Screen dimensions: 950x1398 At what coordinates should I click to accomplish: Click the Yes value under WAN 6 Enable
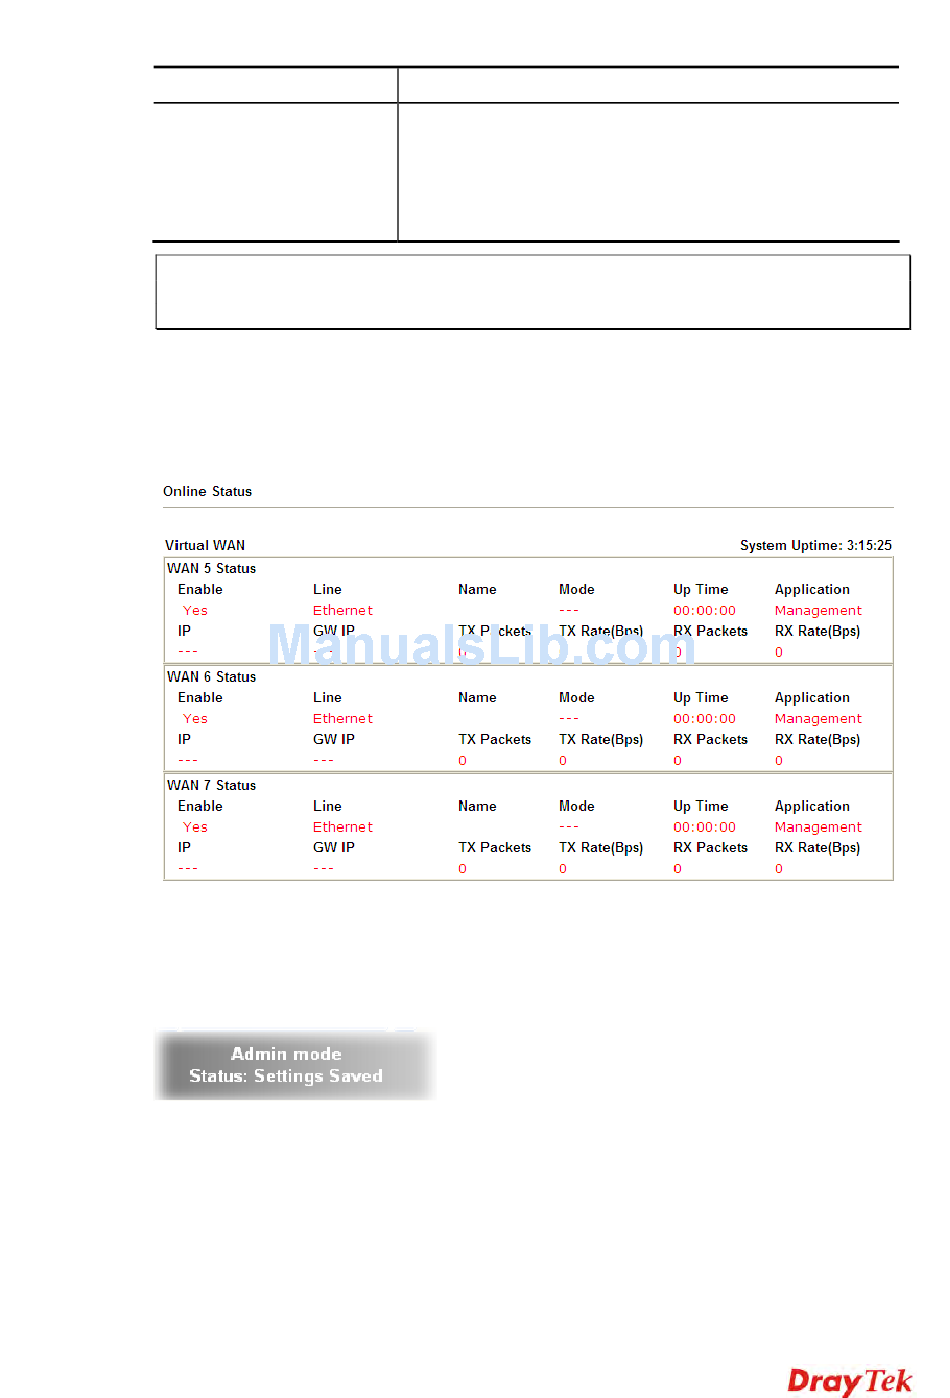tap(195, 718)
